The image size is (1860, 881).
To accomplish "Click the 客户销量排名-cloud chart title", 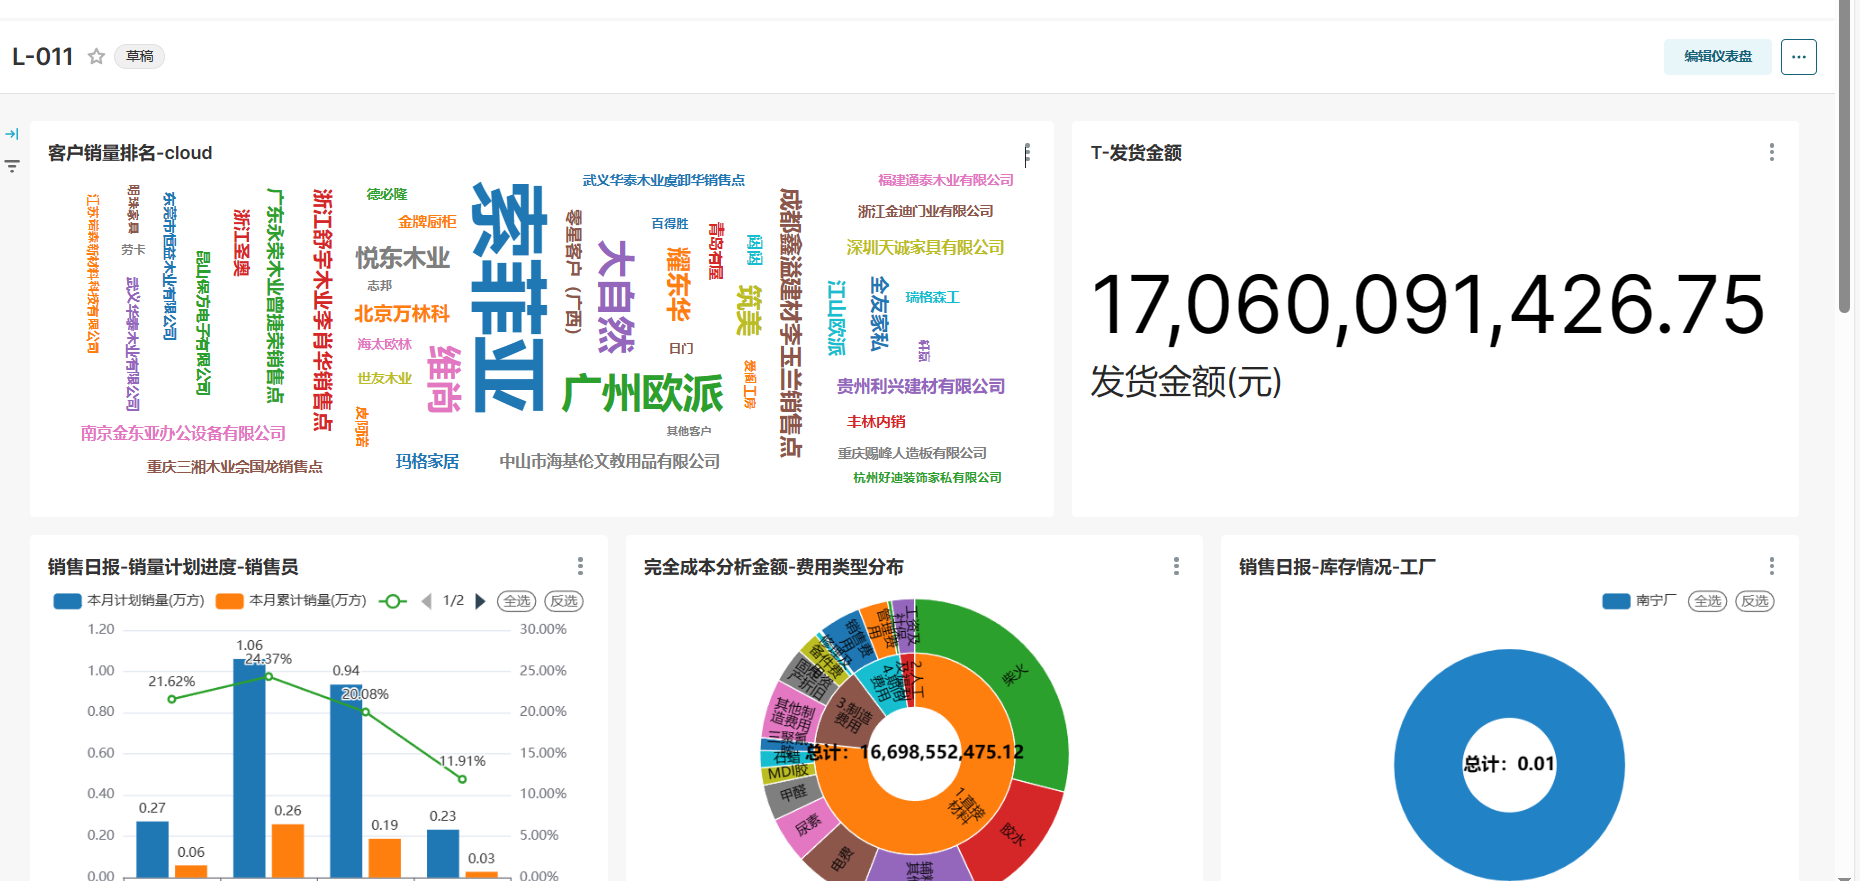I will (x=130, y=153).
